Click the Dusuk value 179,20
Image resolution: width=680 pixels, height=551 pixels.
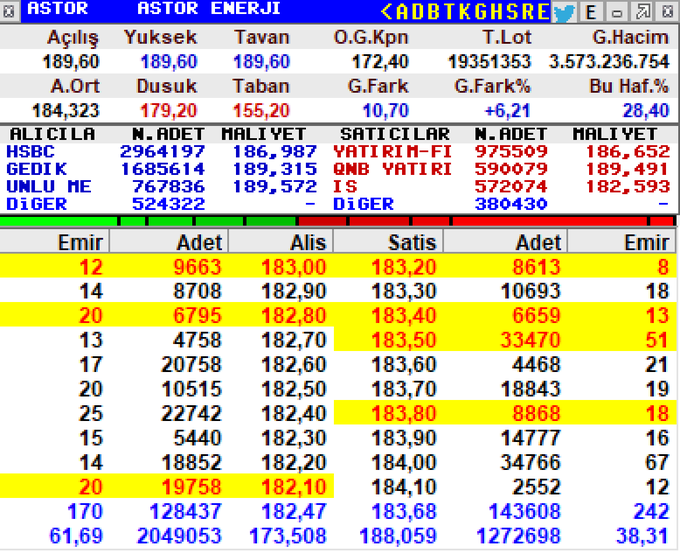coord(169,111)
